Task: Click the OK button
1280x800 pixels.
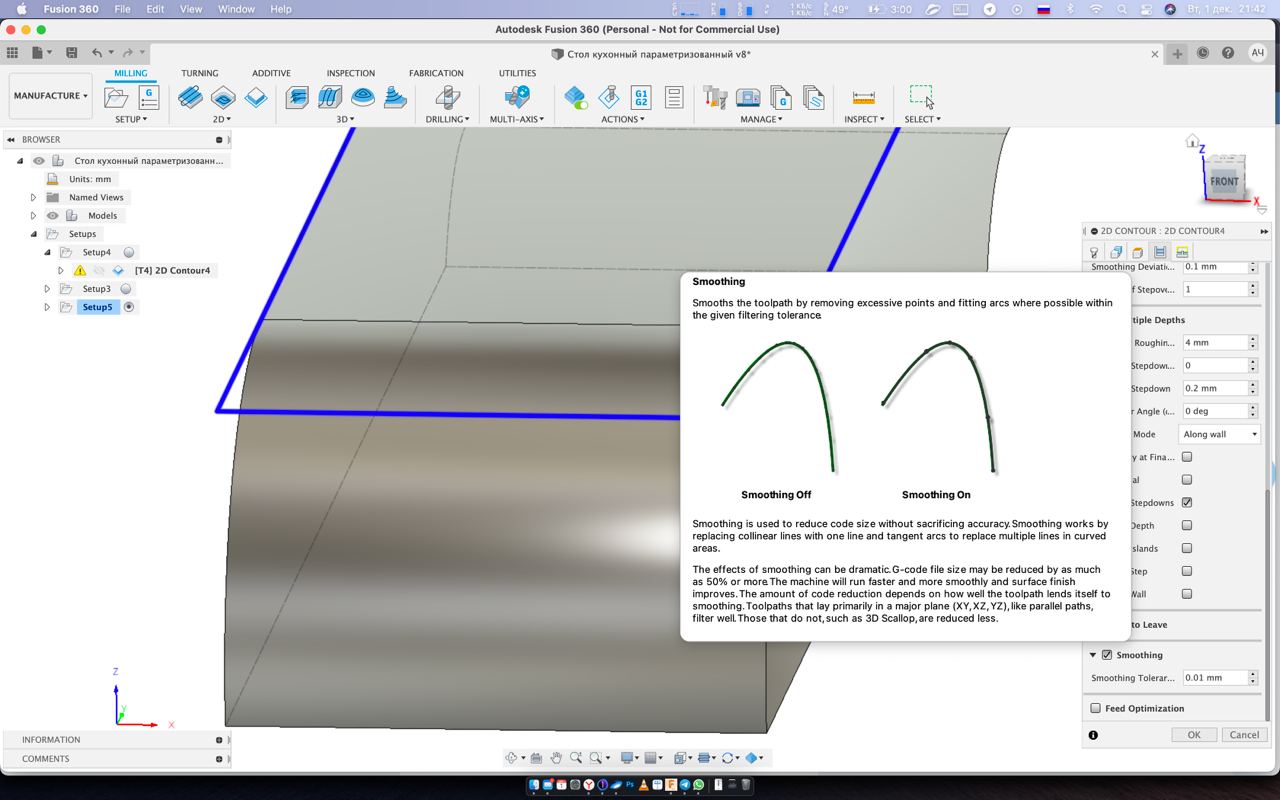Action: point(1194,734)
